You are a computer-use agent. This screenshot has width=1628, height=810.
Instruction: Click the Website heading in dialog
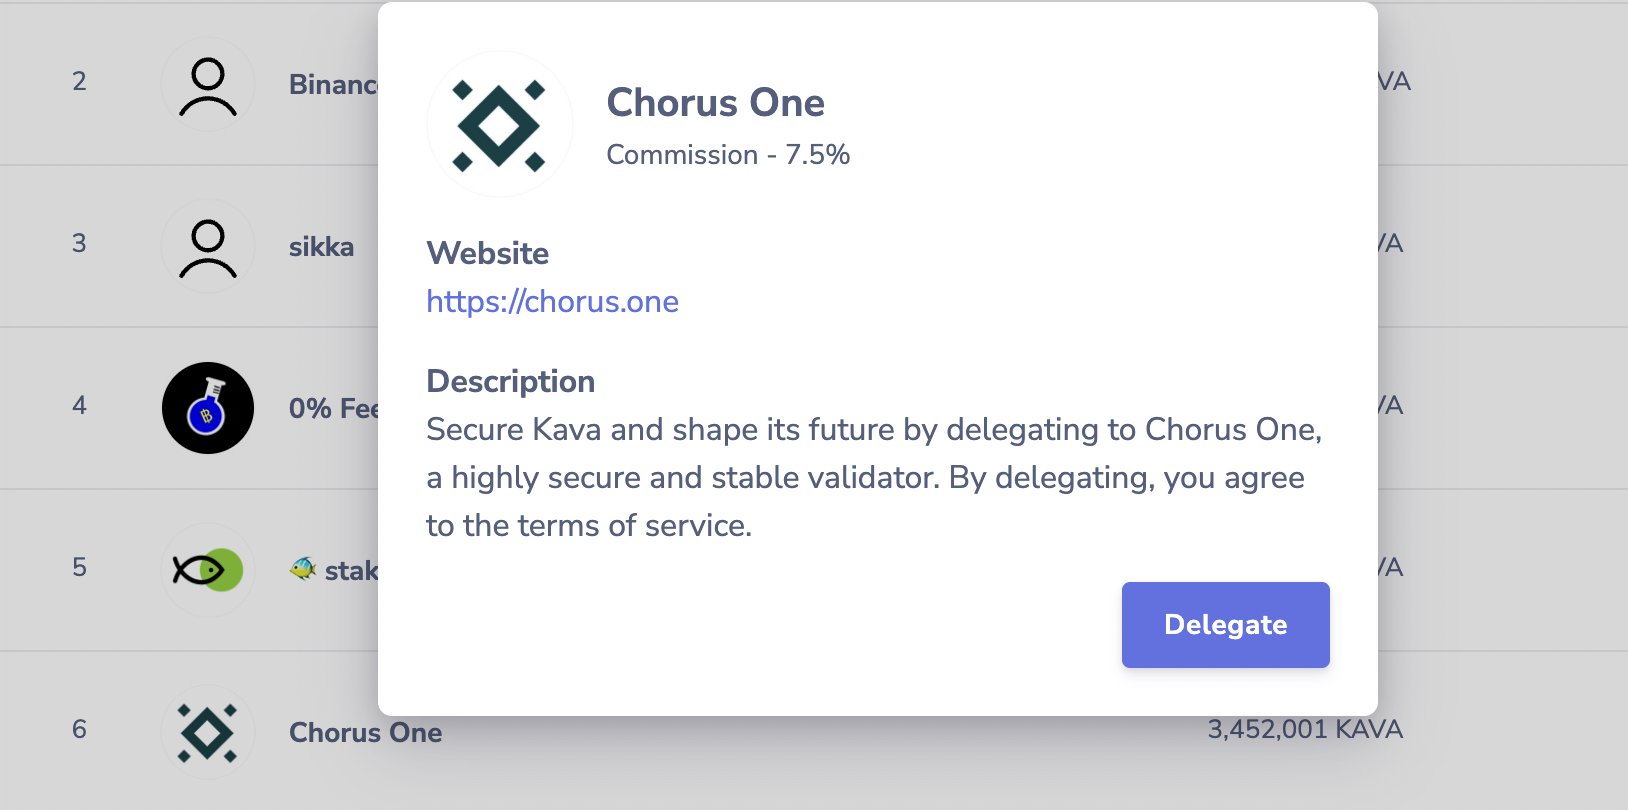487,254
